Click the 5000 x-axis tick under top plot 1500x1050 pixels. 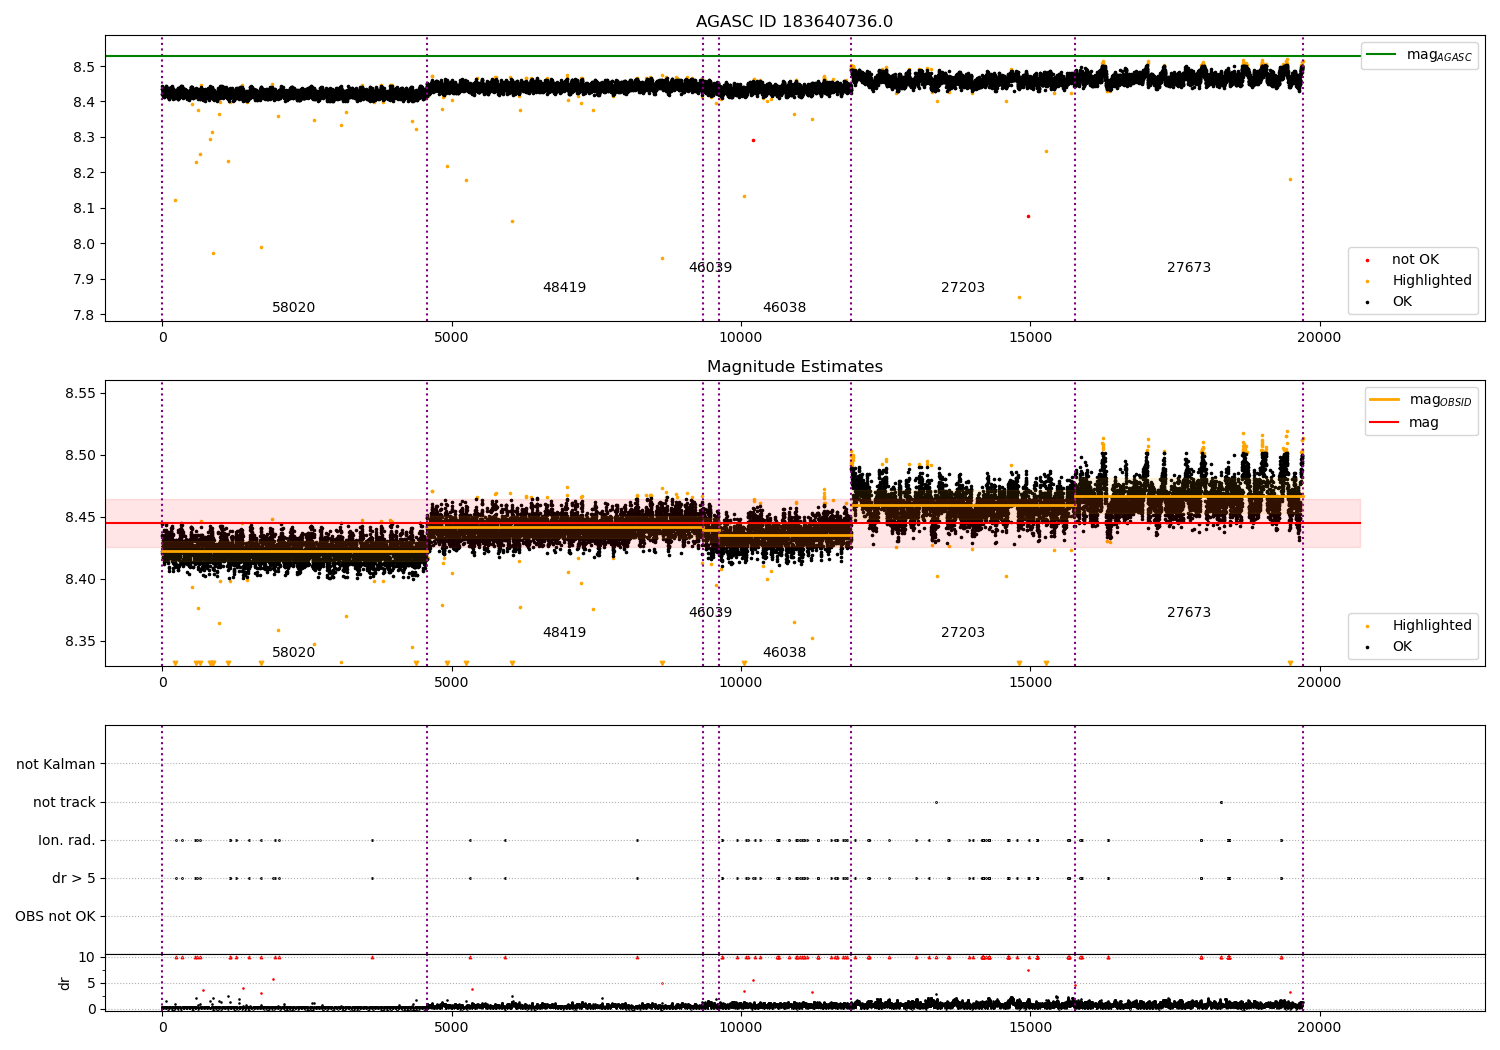click(x=451, y=338)
